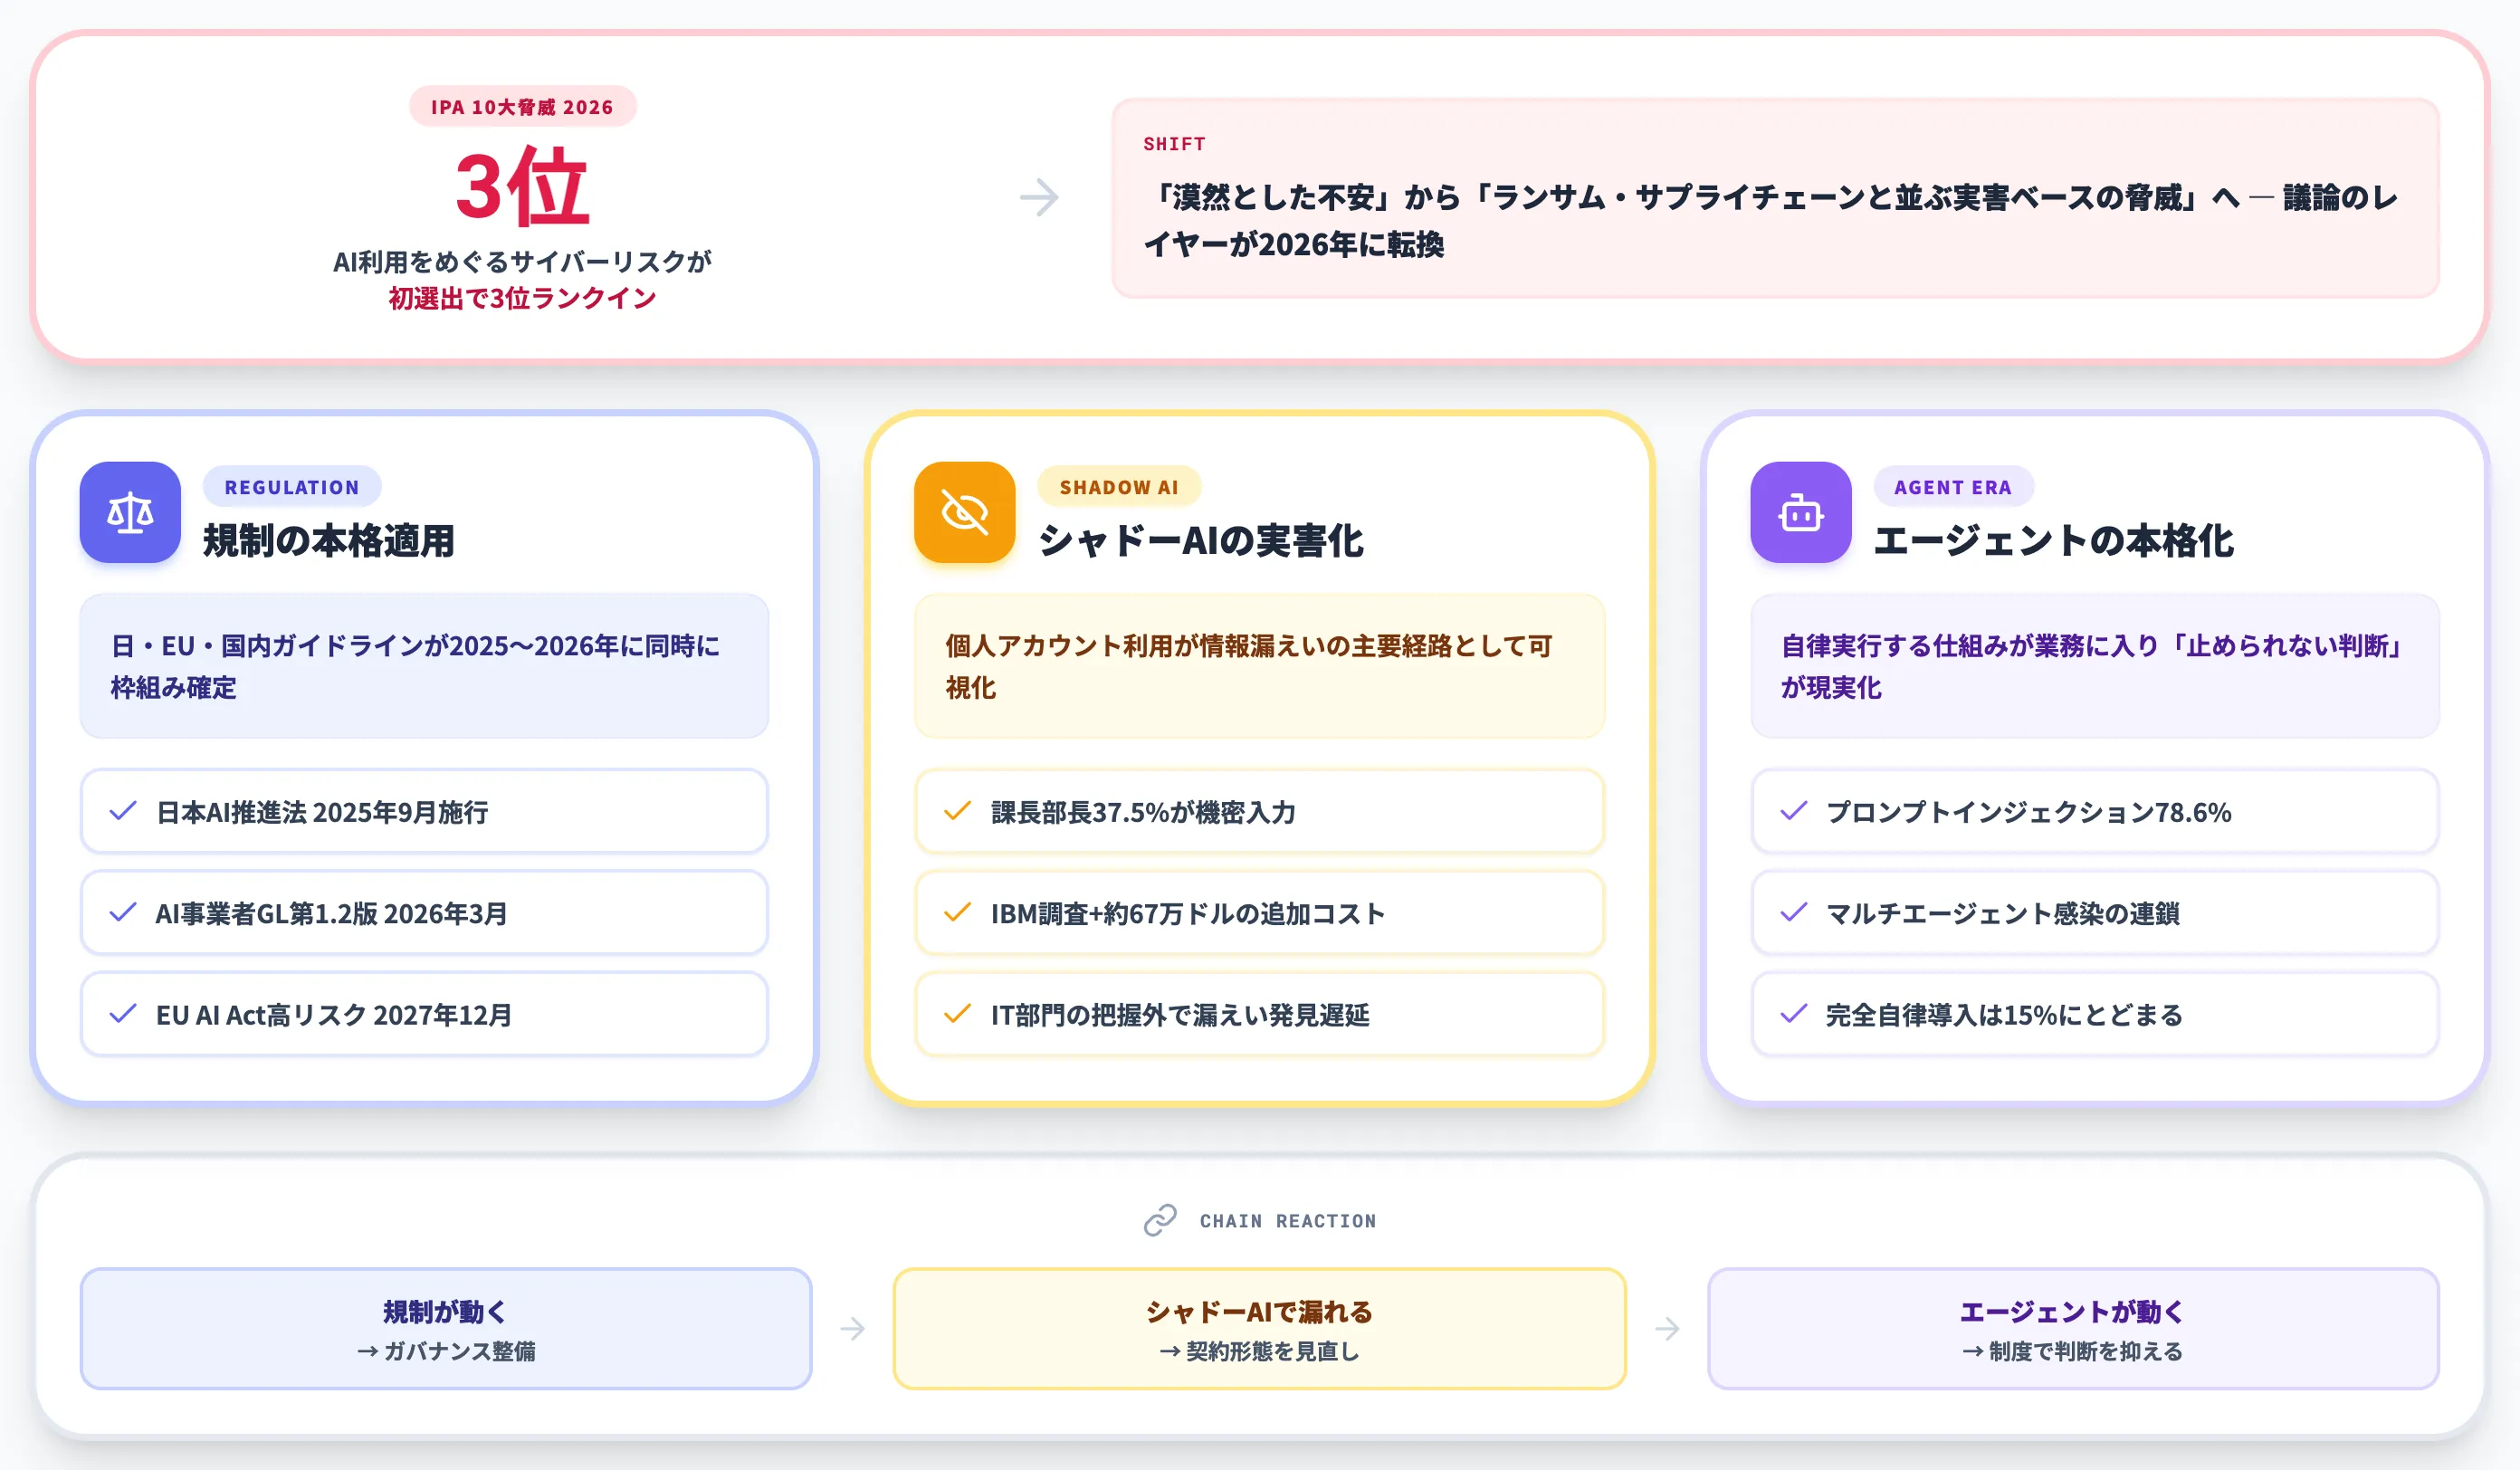Click the 規制の本格適用 heading
Screen dimensions: 2520x1470
pyautogui.click(x=328, y=541)
